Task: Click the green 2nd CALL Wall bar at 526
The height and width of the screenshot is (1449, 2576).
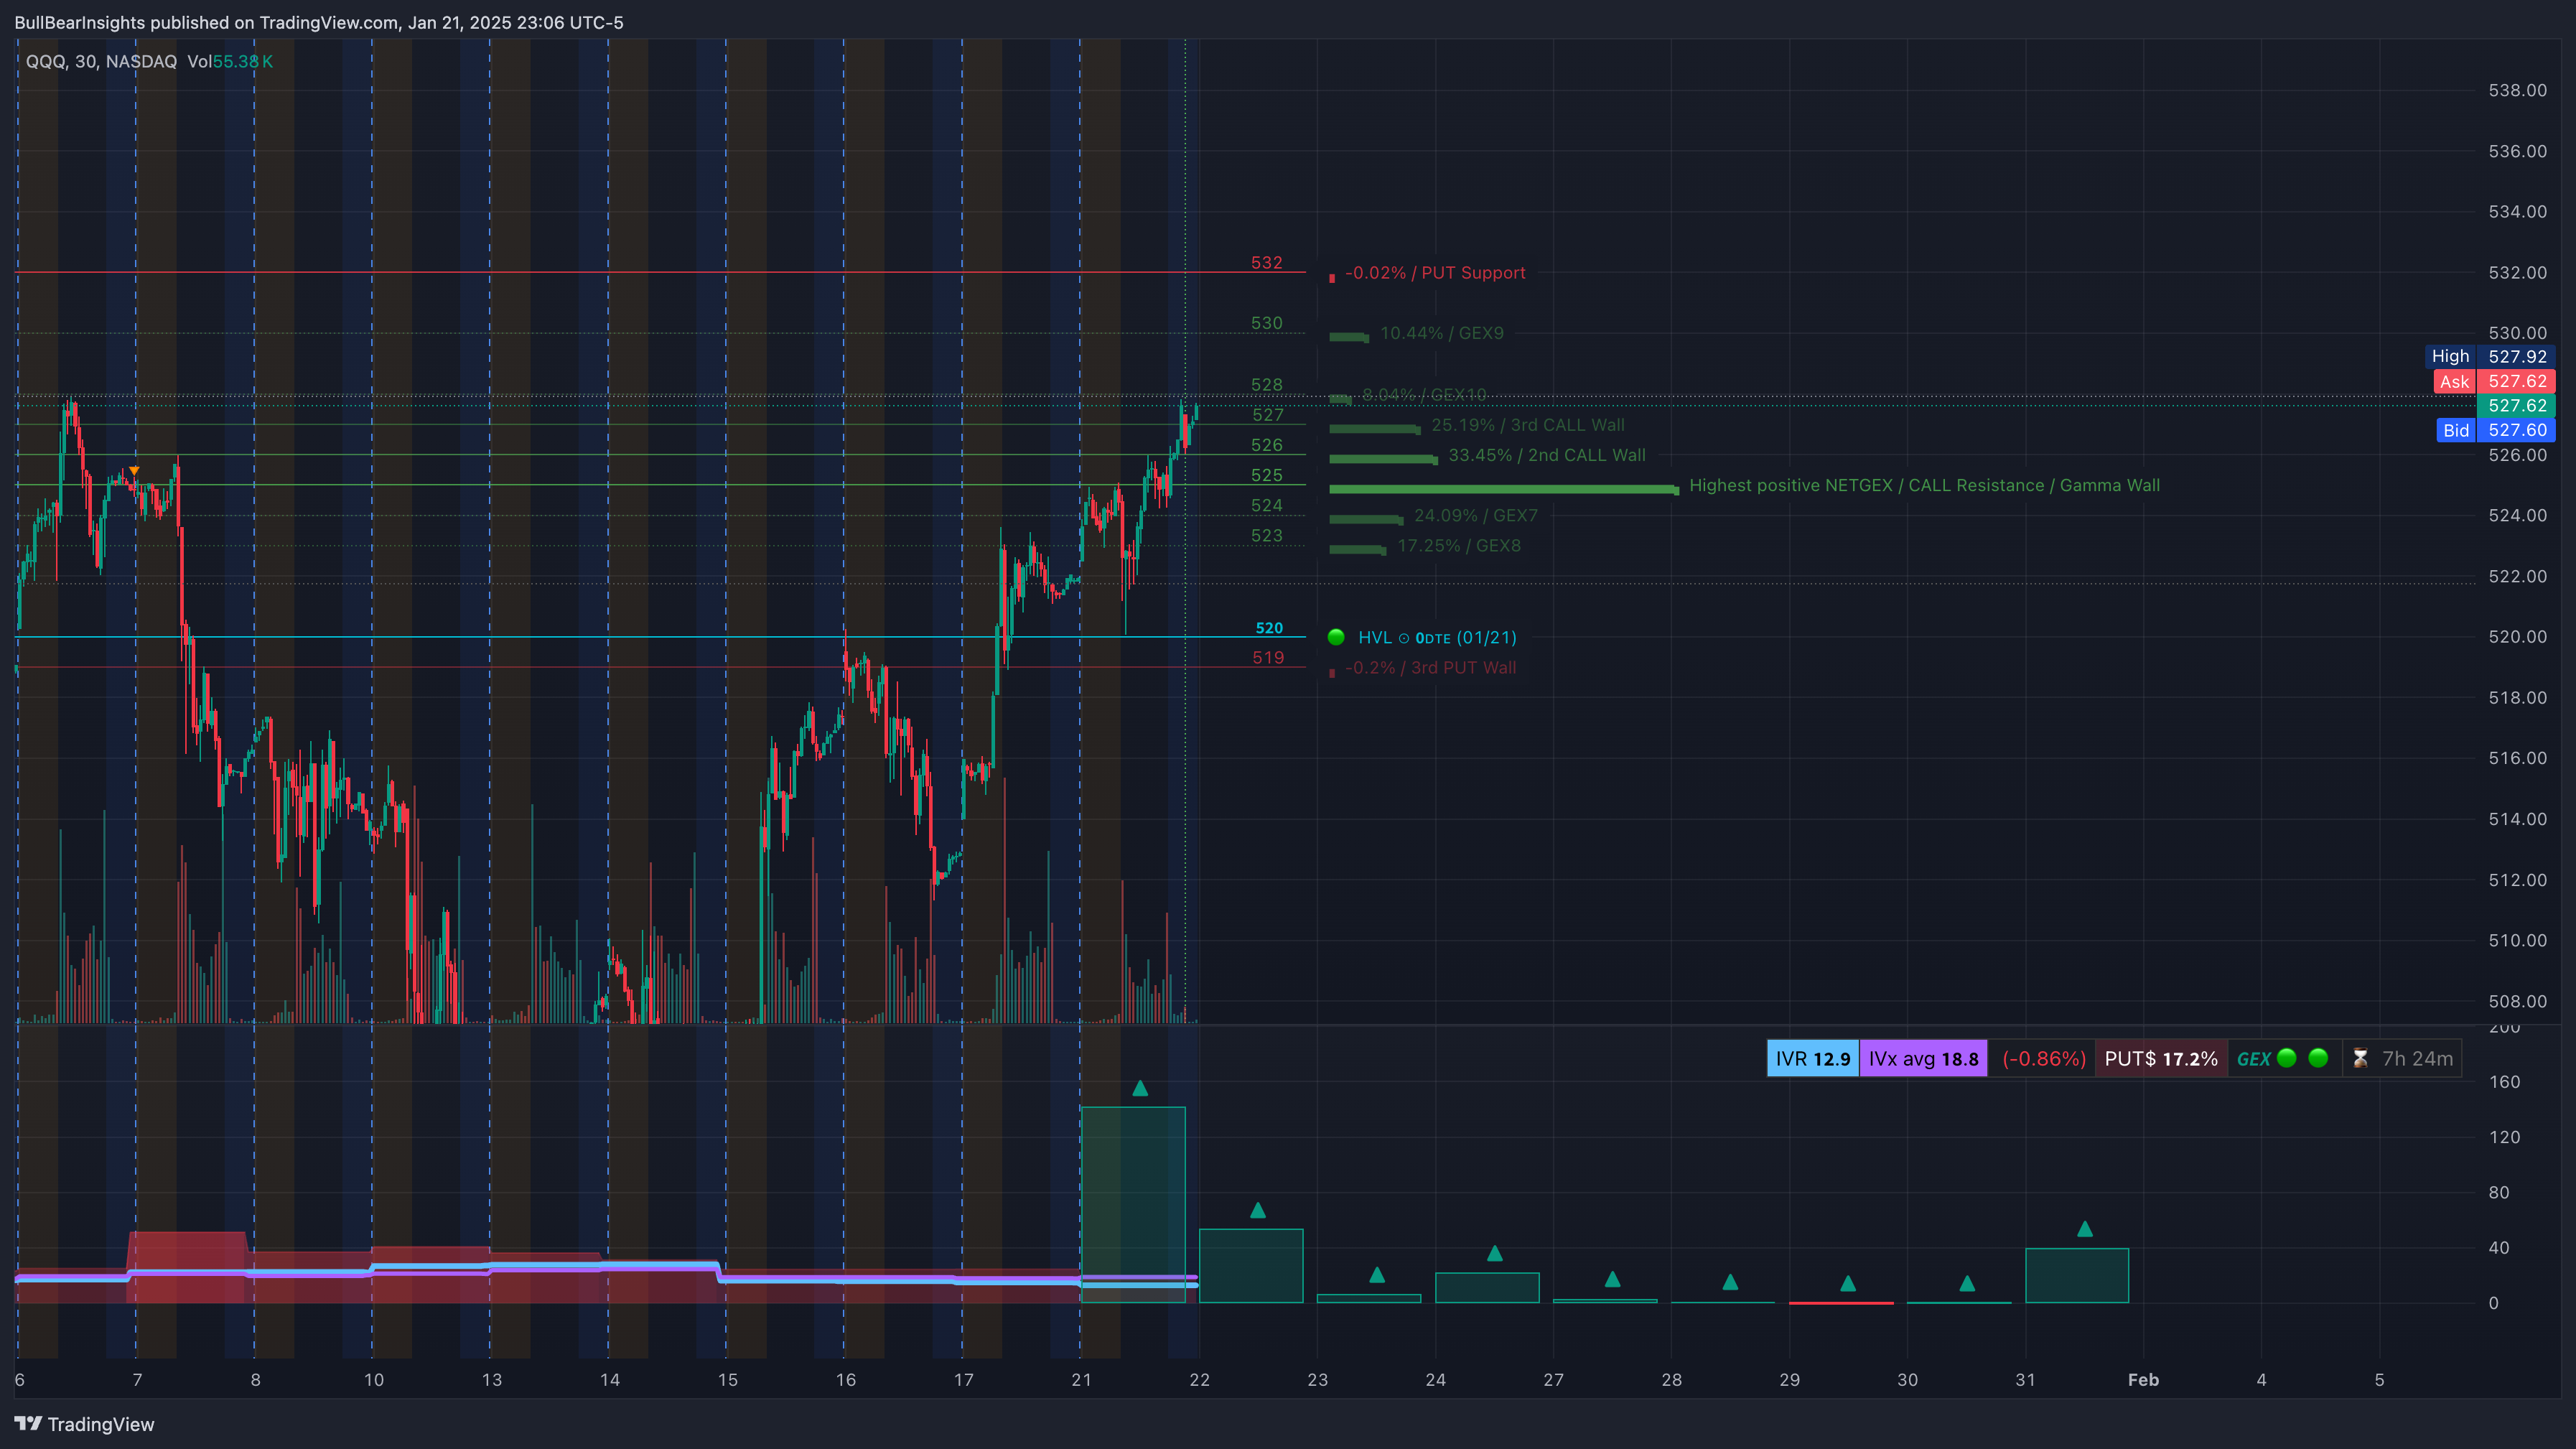Action: 1384,459
